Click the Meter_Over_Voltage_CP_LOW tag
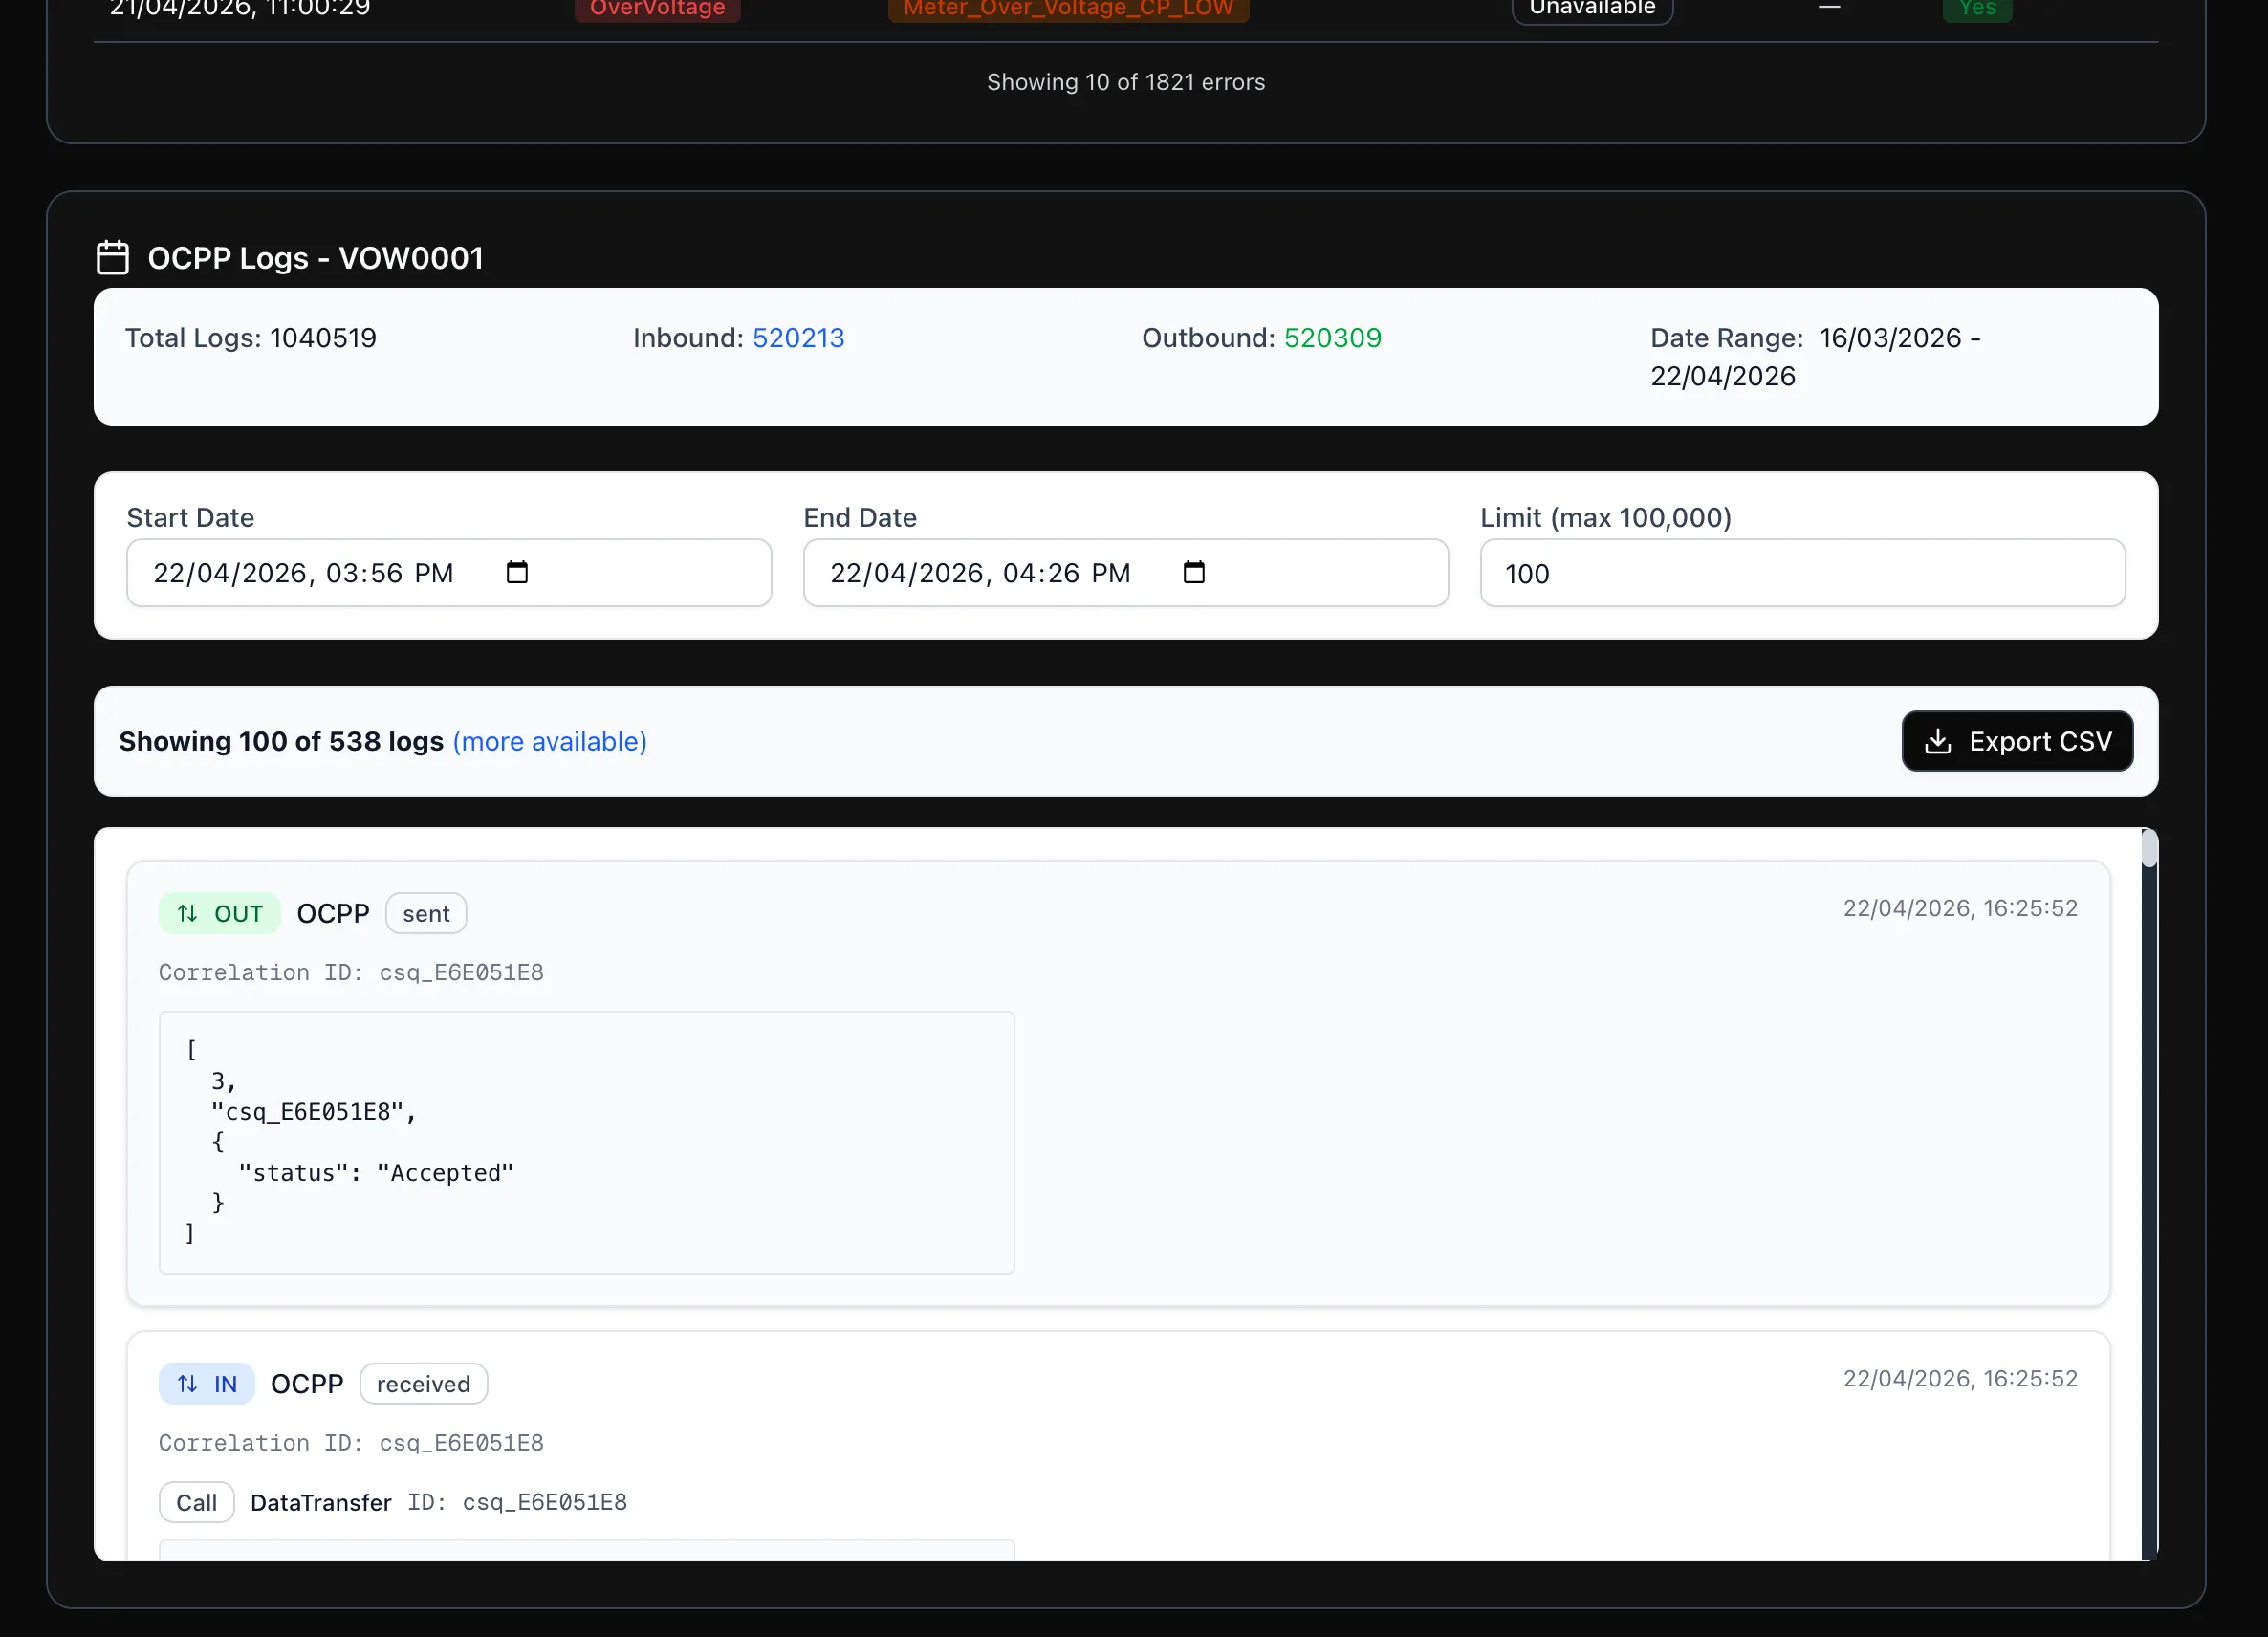 pos(1068,8)
